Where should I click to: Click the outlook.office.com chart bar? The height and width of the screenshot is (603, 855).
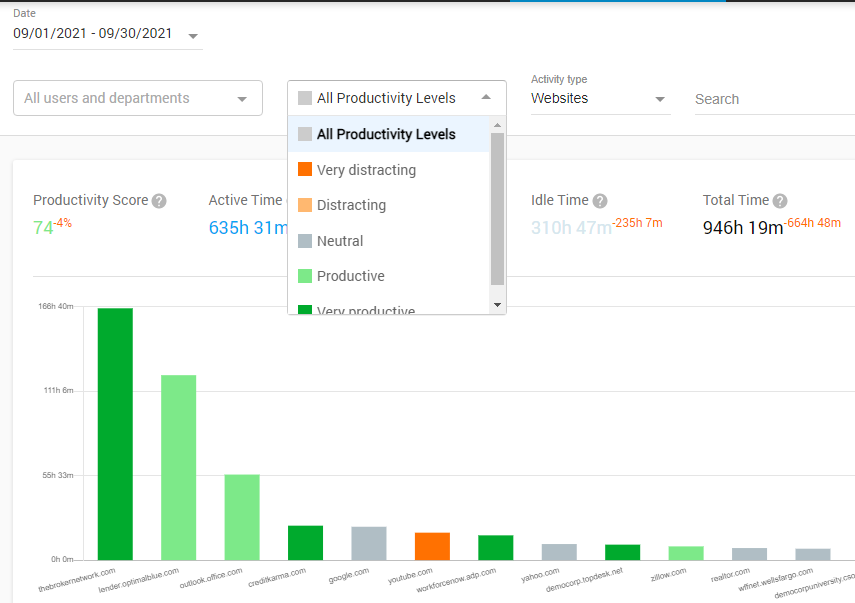pyautogui.click(x=242, y=517)
